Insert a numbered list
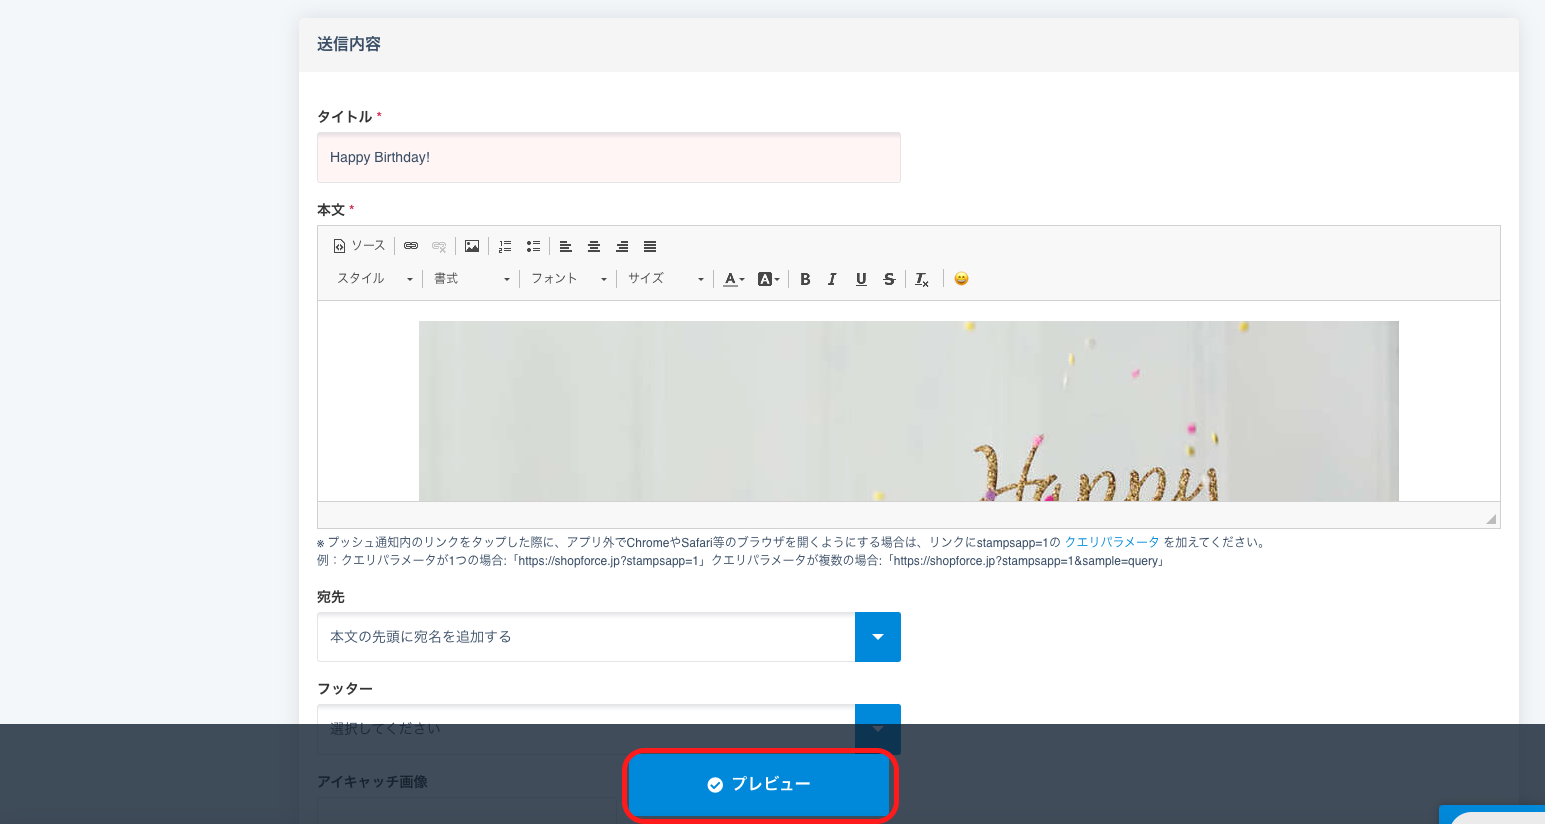This screenshot has height=824, width=1545. point(505,246)
